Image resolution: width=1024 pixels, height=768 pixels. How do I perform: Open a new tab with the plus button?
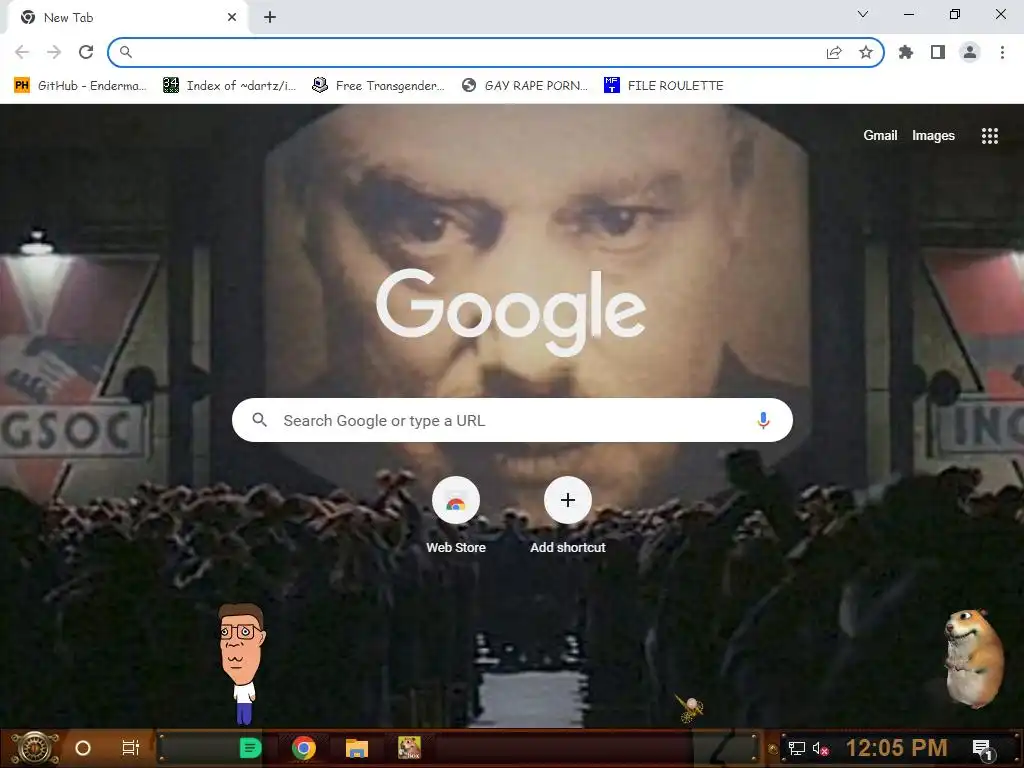[x=270, y=17]
